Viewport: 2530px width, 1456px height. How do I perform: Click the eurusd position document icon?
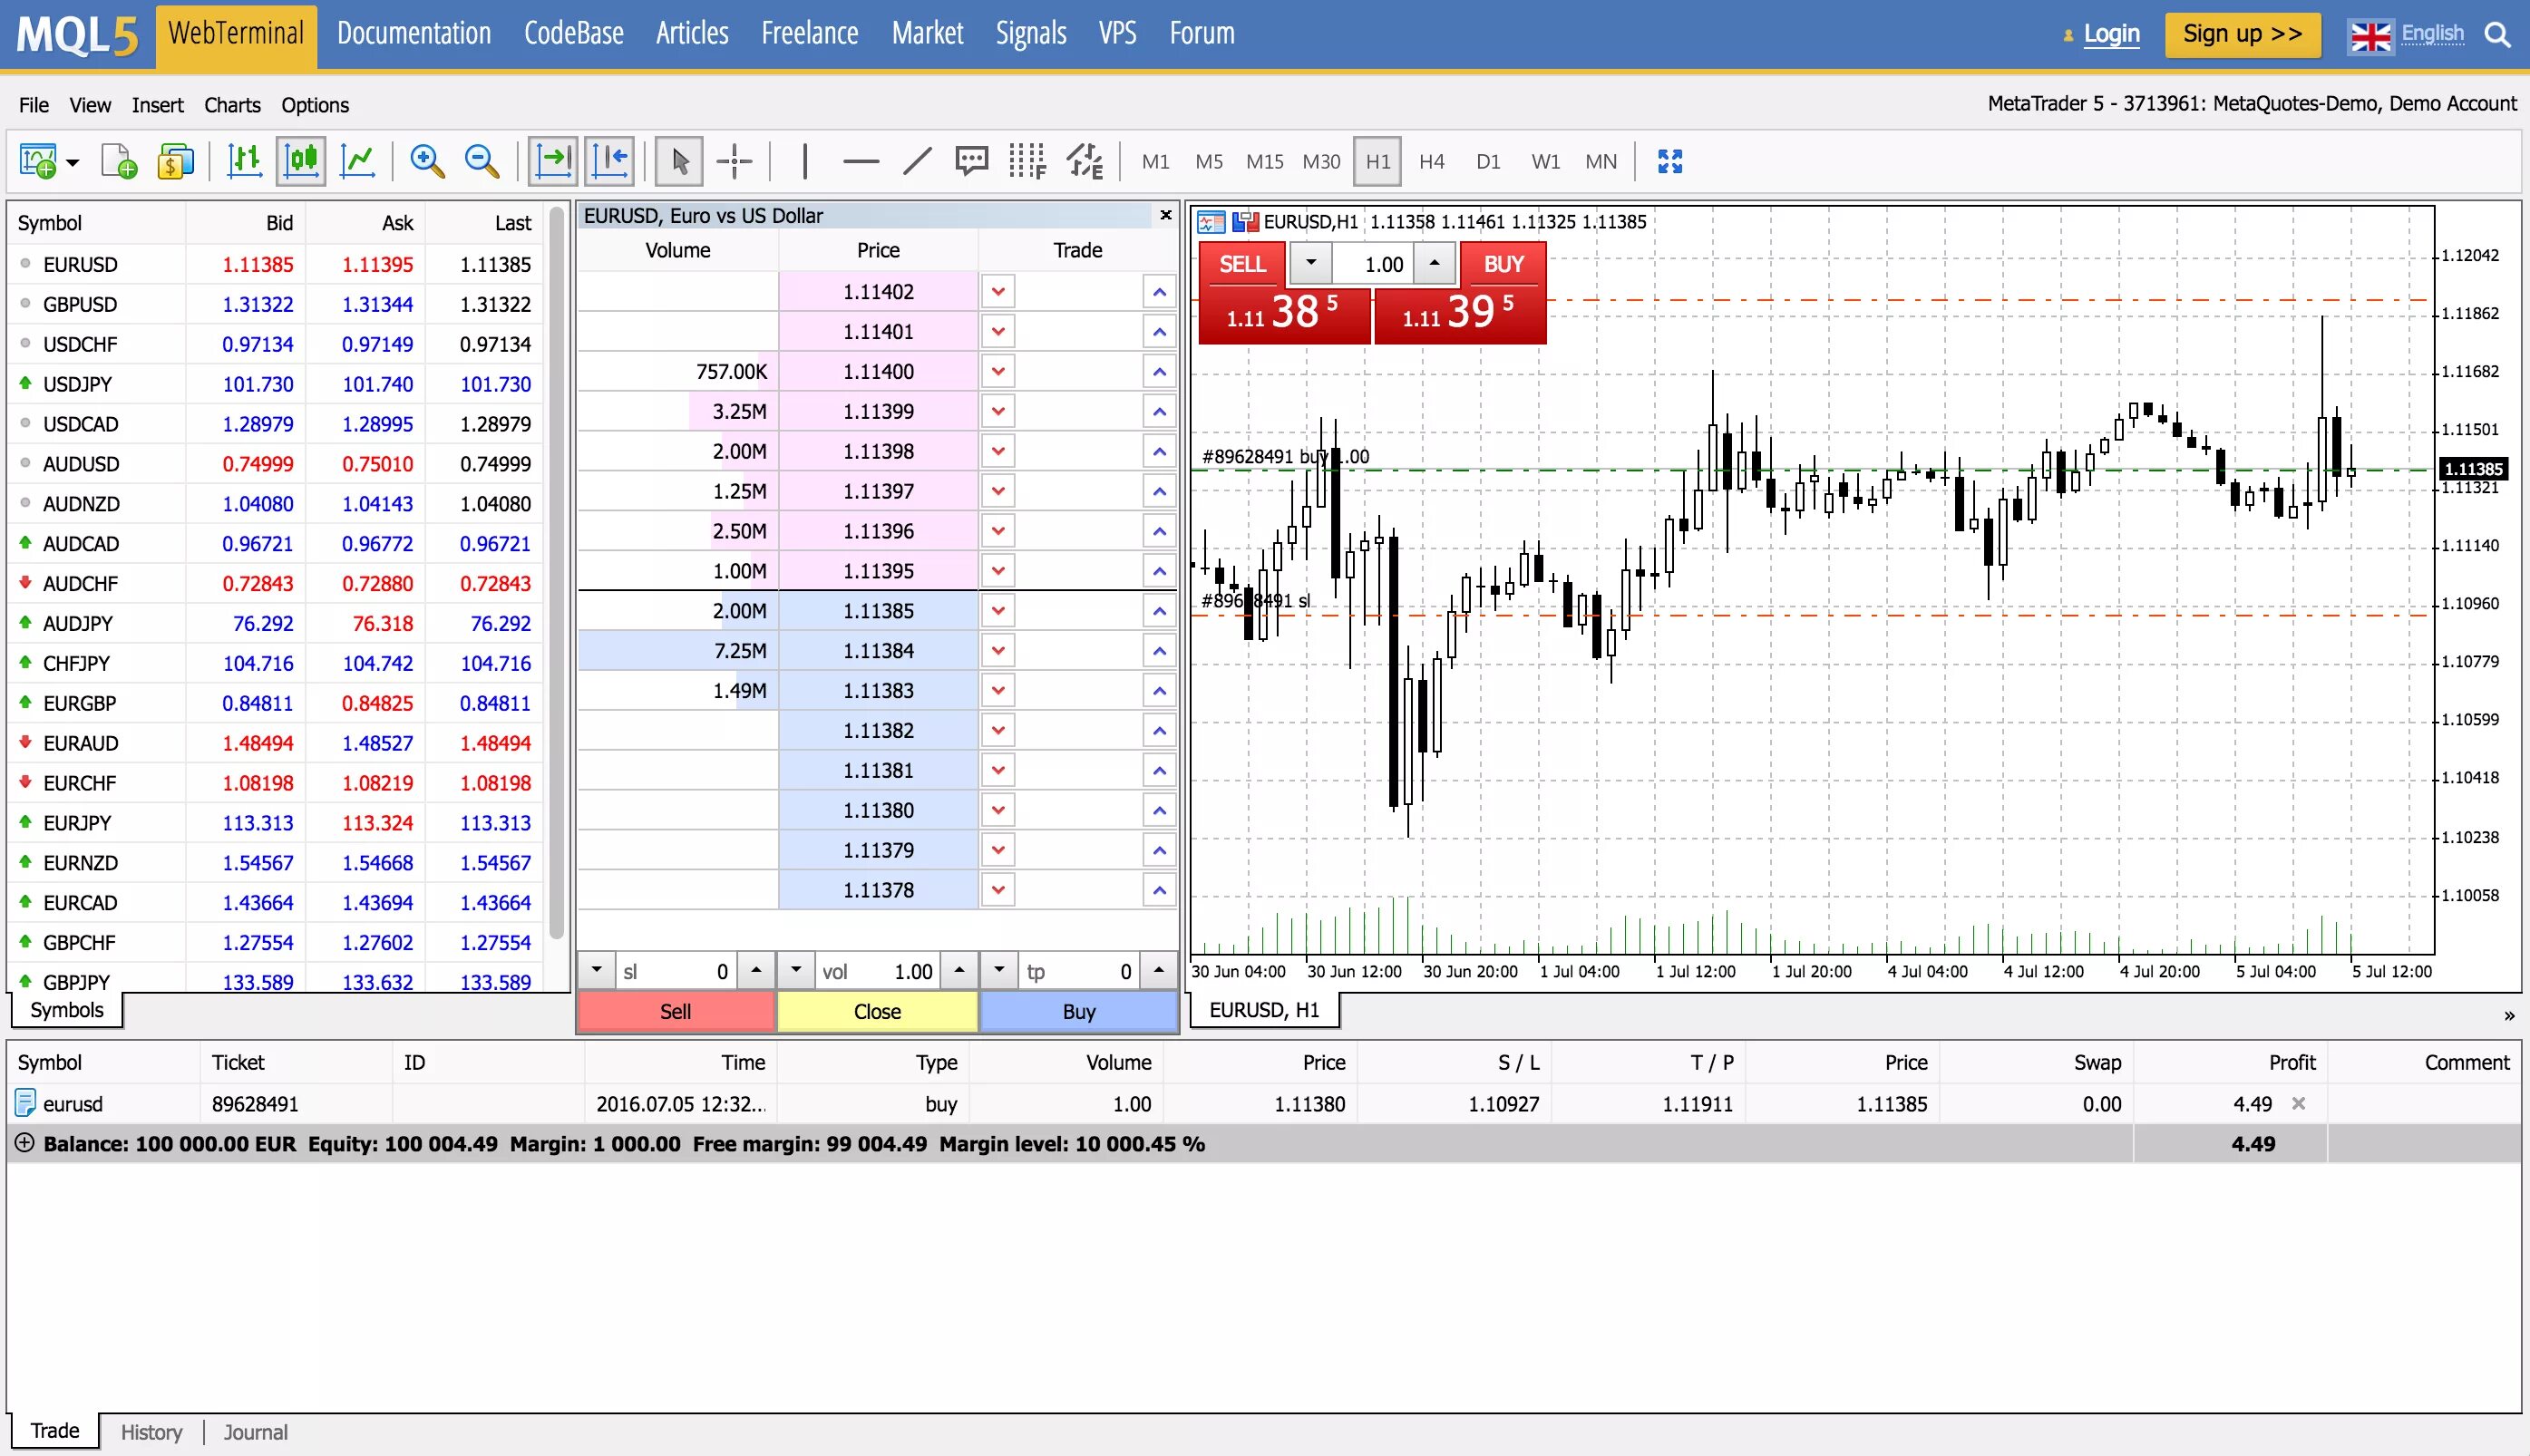25,1103
